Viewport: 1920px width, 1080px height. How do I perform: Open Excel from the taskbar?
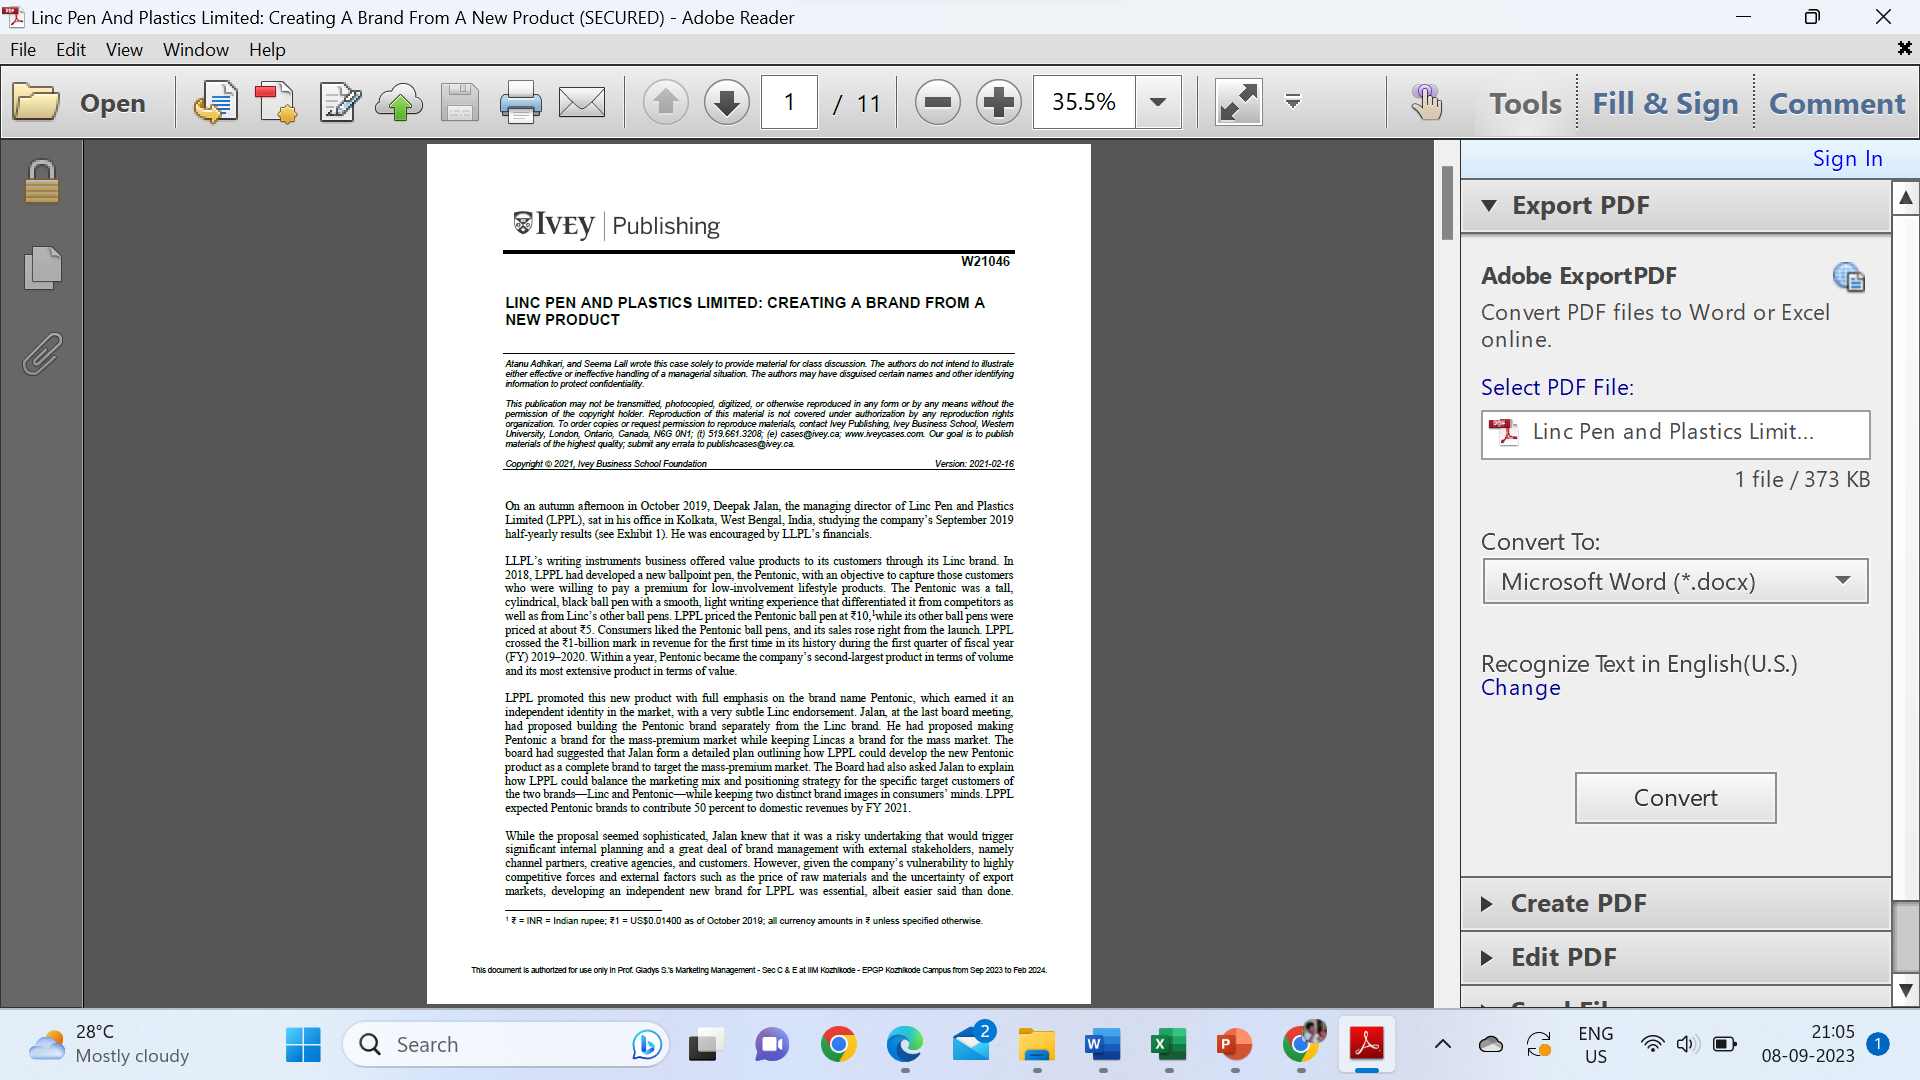click(x=1167, y=1043)
